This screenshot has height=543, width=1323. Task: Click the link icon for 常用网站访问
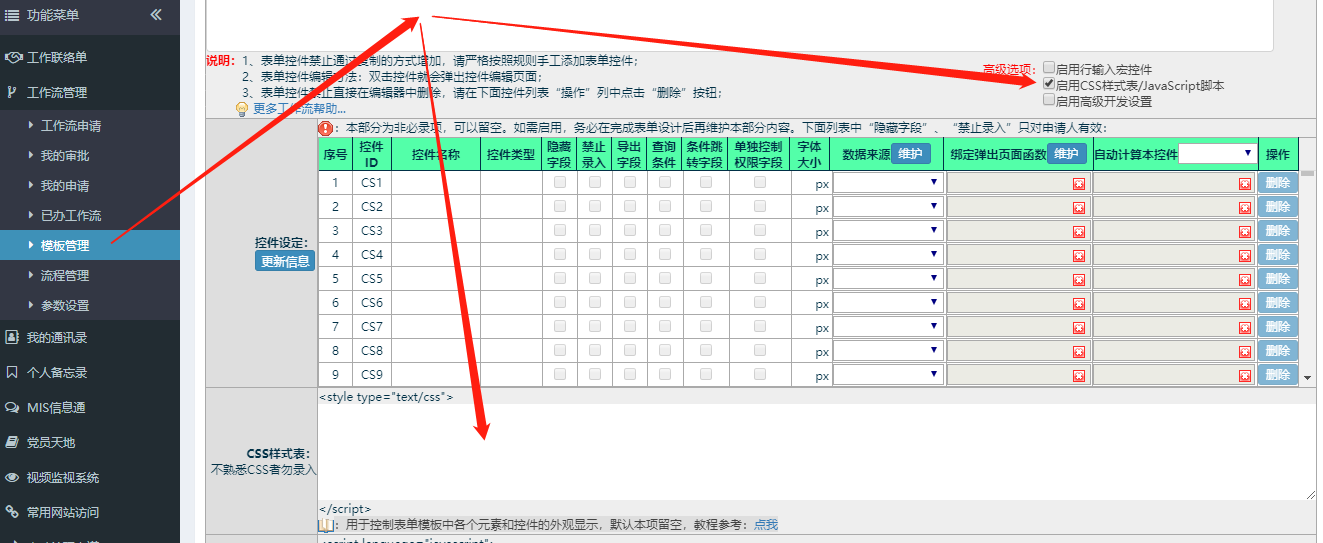pyautogui.click(x=13, y=512)
